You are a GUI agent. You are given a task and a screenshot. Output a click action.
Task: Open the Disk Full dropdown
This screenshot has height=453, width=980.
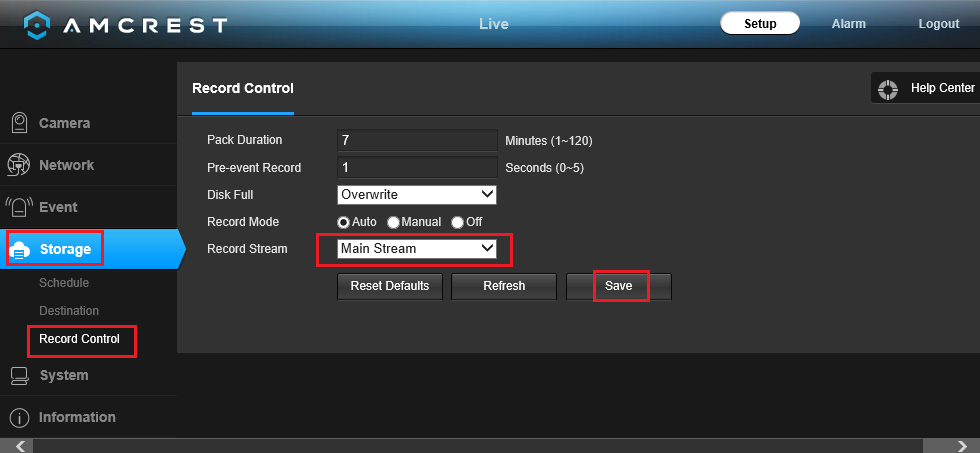coord(417,194)
